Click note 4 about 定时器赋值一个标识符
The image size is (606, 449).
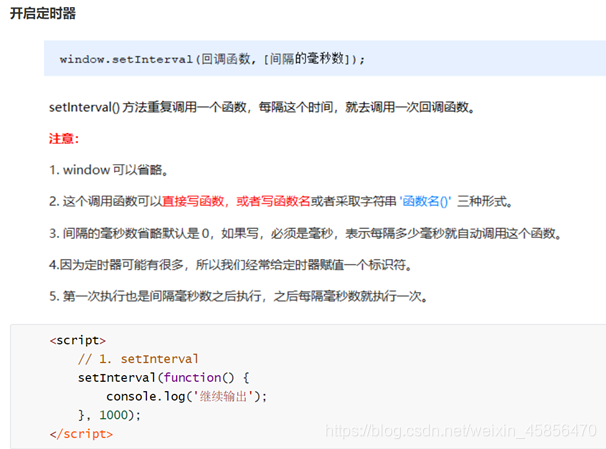[x=230, y=265]
